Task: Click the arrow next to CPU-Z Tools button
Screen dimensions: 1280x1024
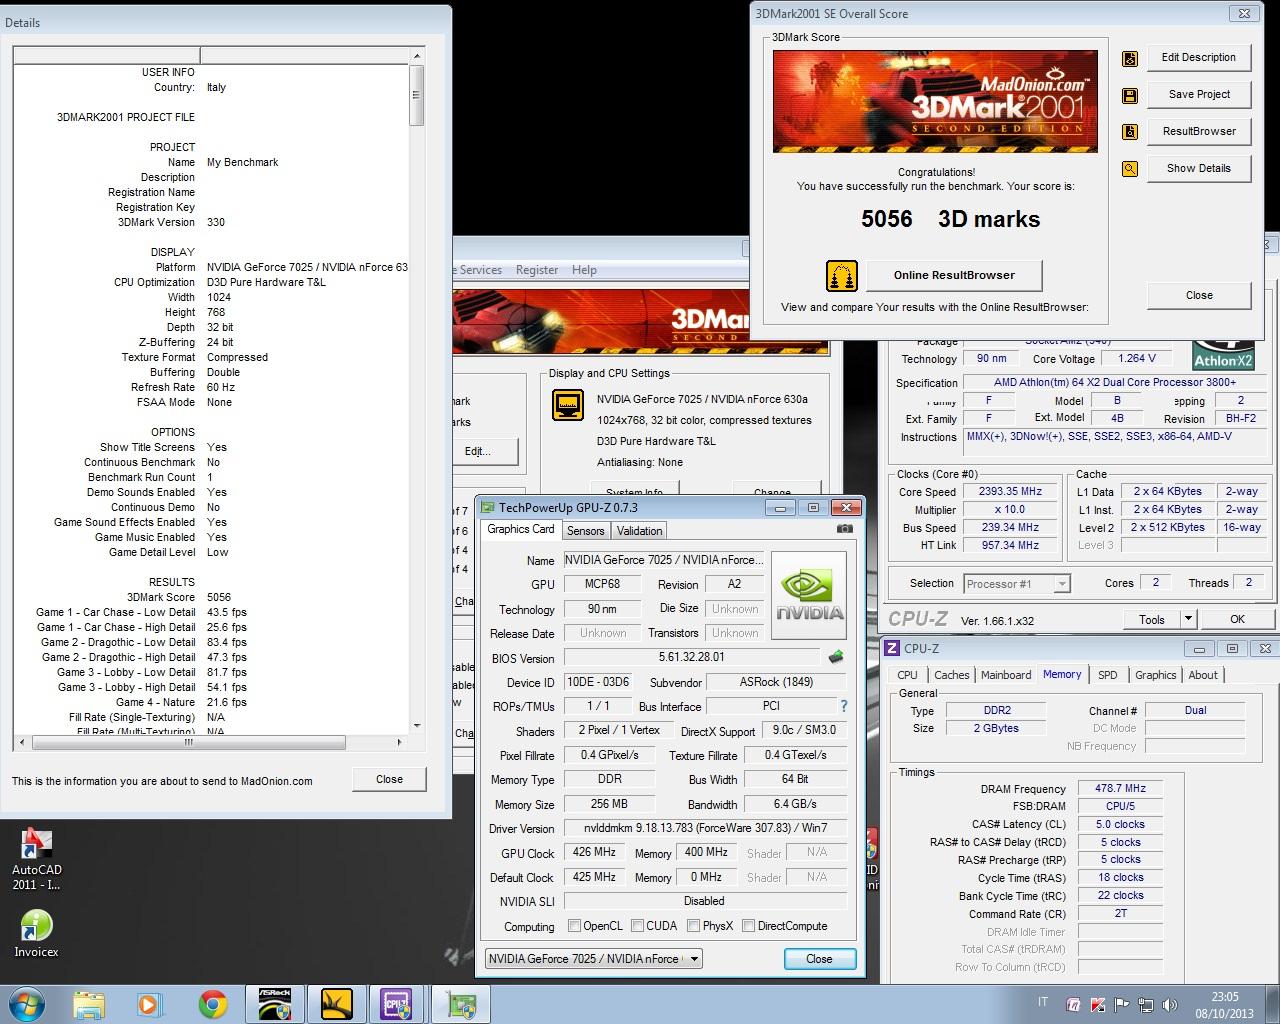Action: [x=1188, y=619]
